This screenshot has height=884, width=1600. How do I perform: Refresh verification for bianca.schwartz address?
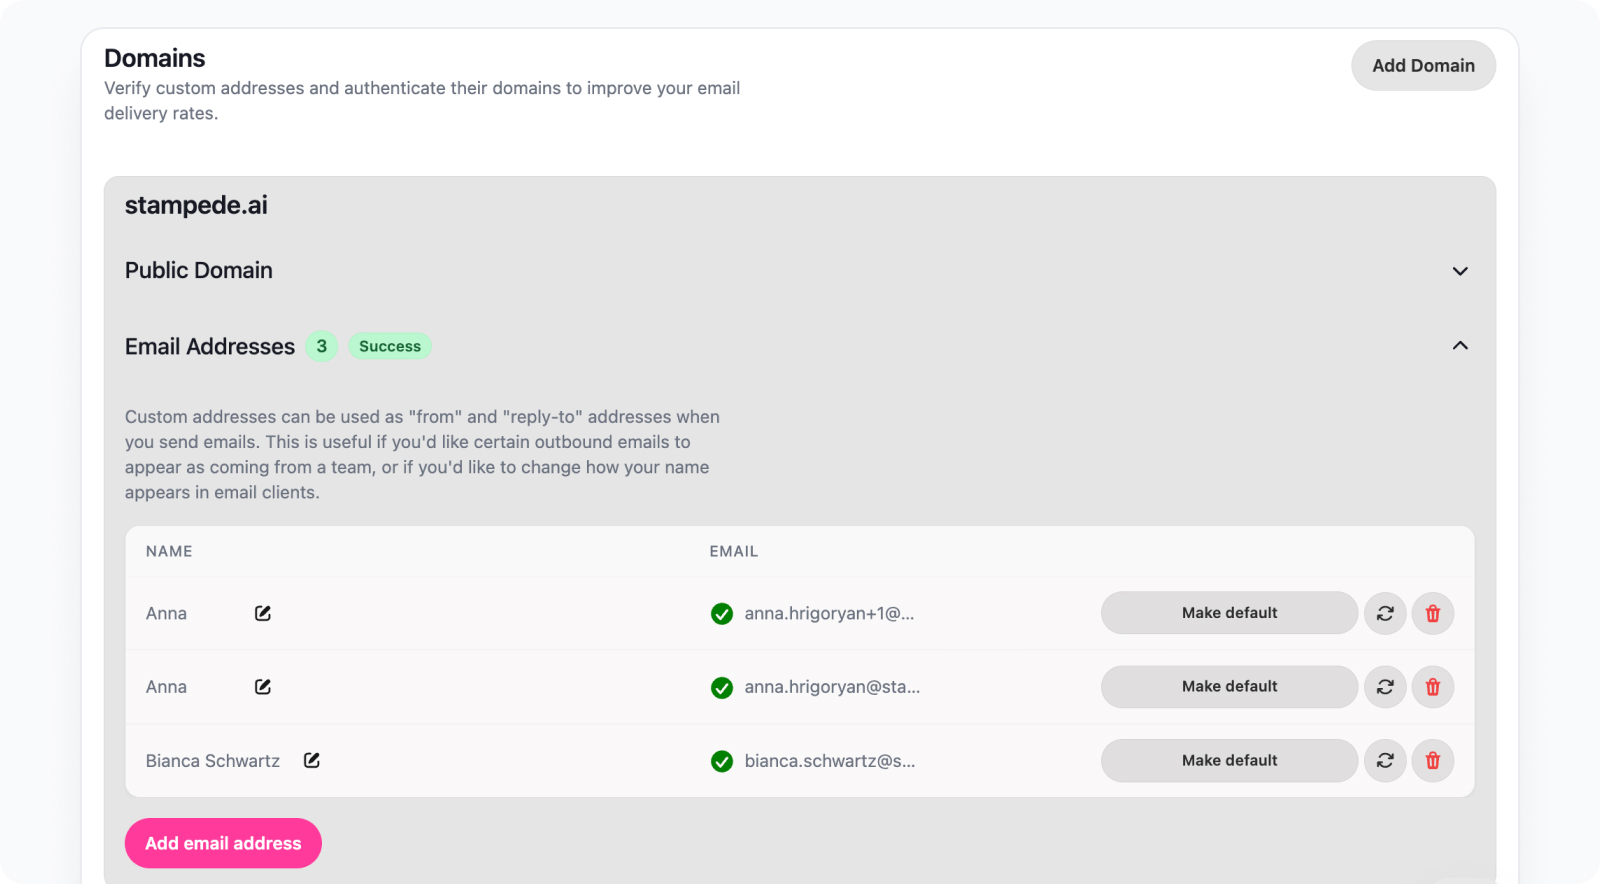pyautogui.click(x=1385, y=761)
